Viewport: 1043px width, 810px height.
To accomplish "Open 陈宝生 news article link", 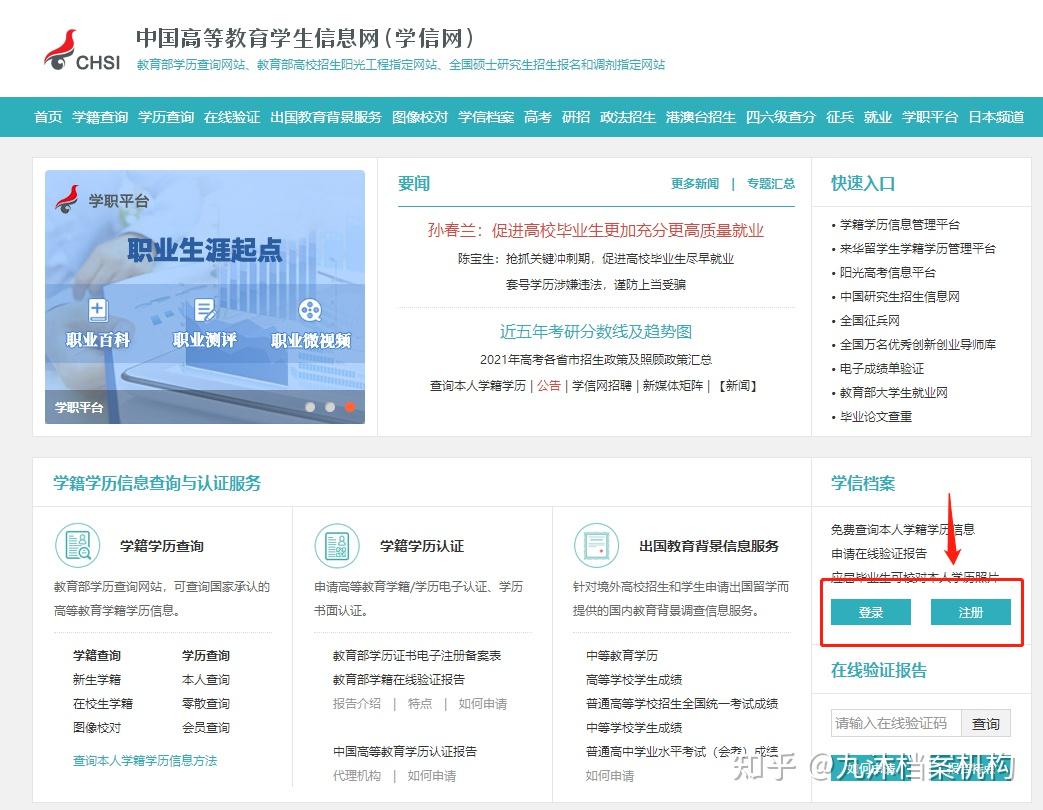I will click(596, 259).
